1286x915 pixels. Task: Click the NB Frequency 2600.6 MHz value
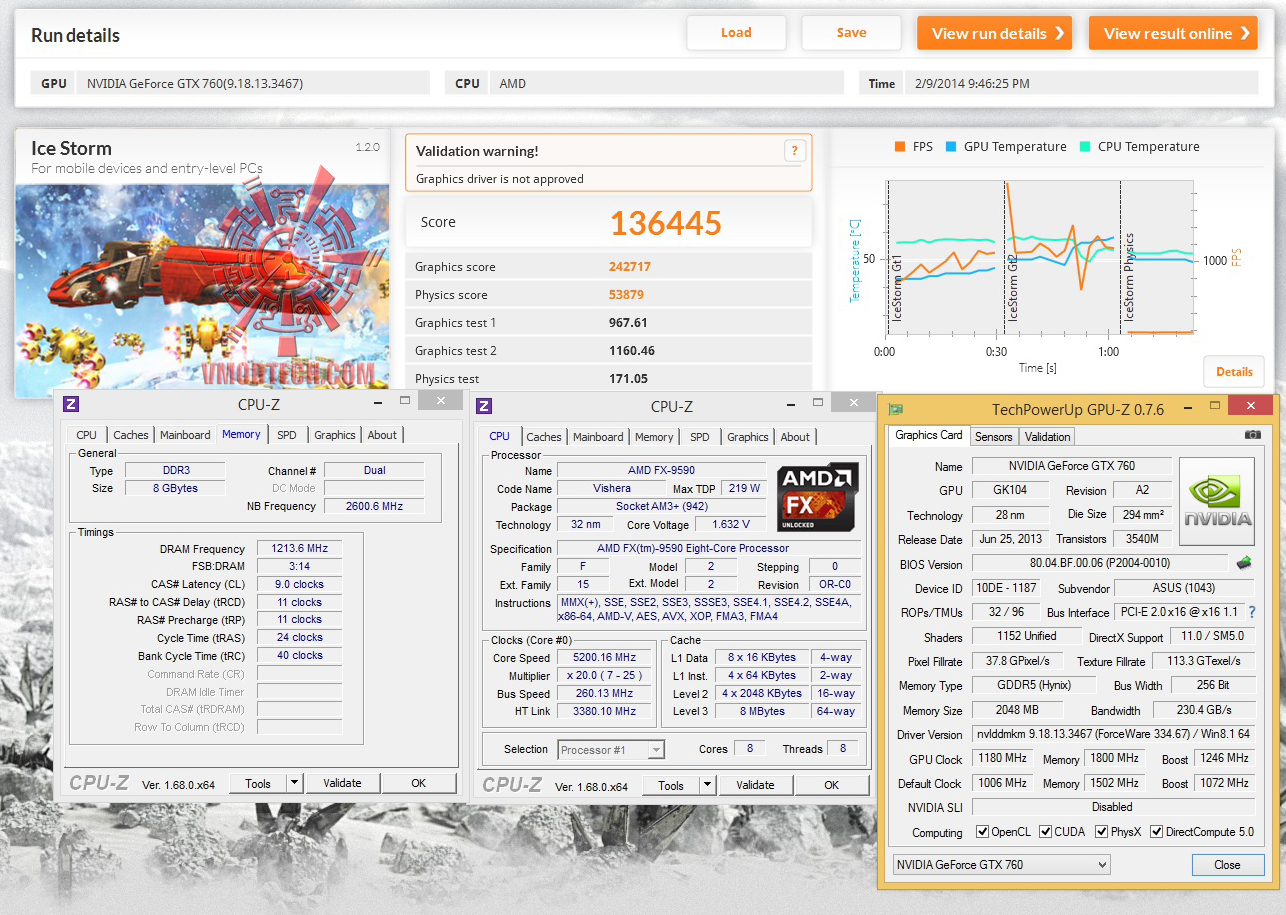[375, 506]
